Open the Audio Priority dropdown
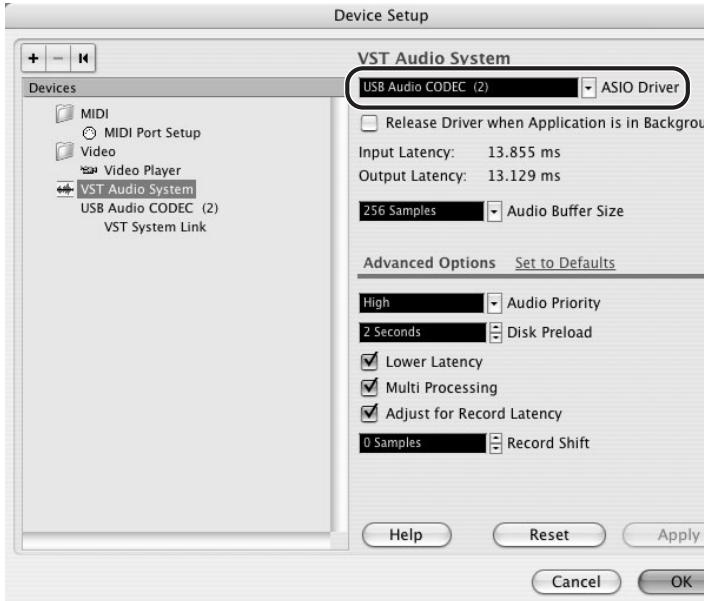 click(494, 303)
